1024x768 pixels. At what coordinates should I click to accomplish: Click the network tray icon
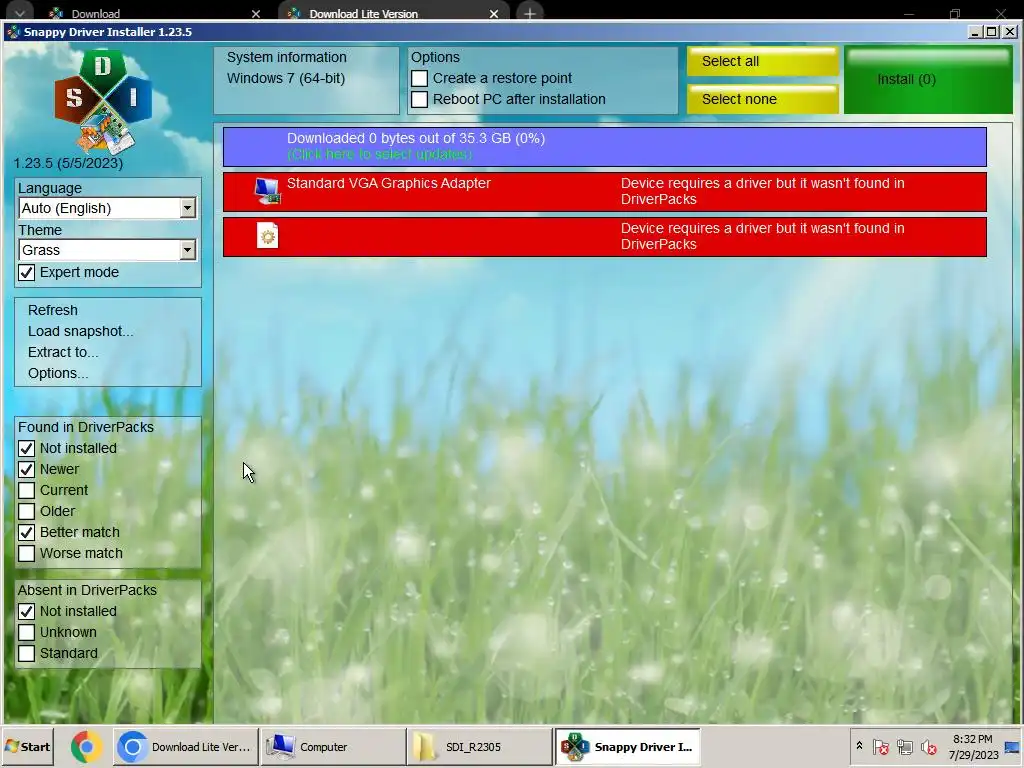coord(904,746)
